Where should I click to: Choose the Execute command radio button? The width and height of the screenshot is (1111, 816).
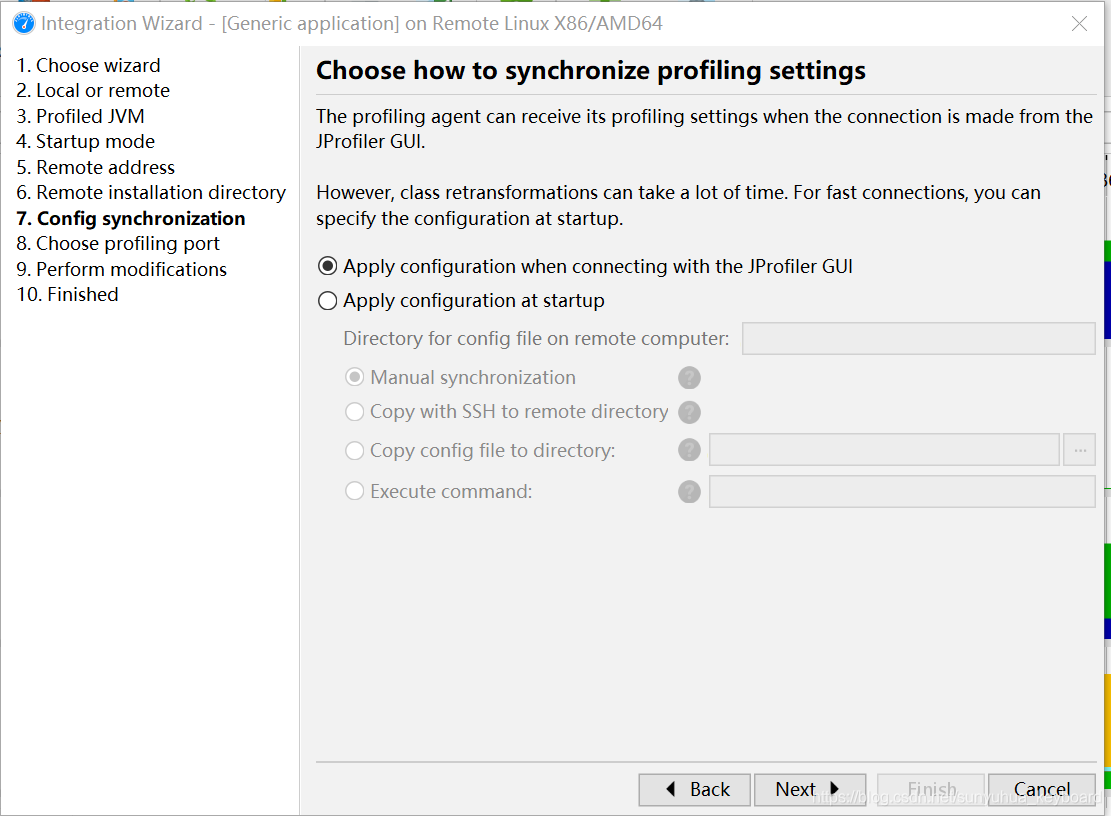coord(354,492)
